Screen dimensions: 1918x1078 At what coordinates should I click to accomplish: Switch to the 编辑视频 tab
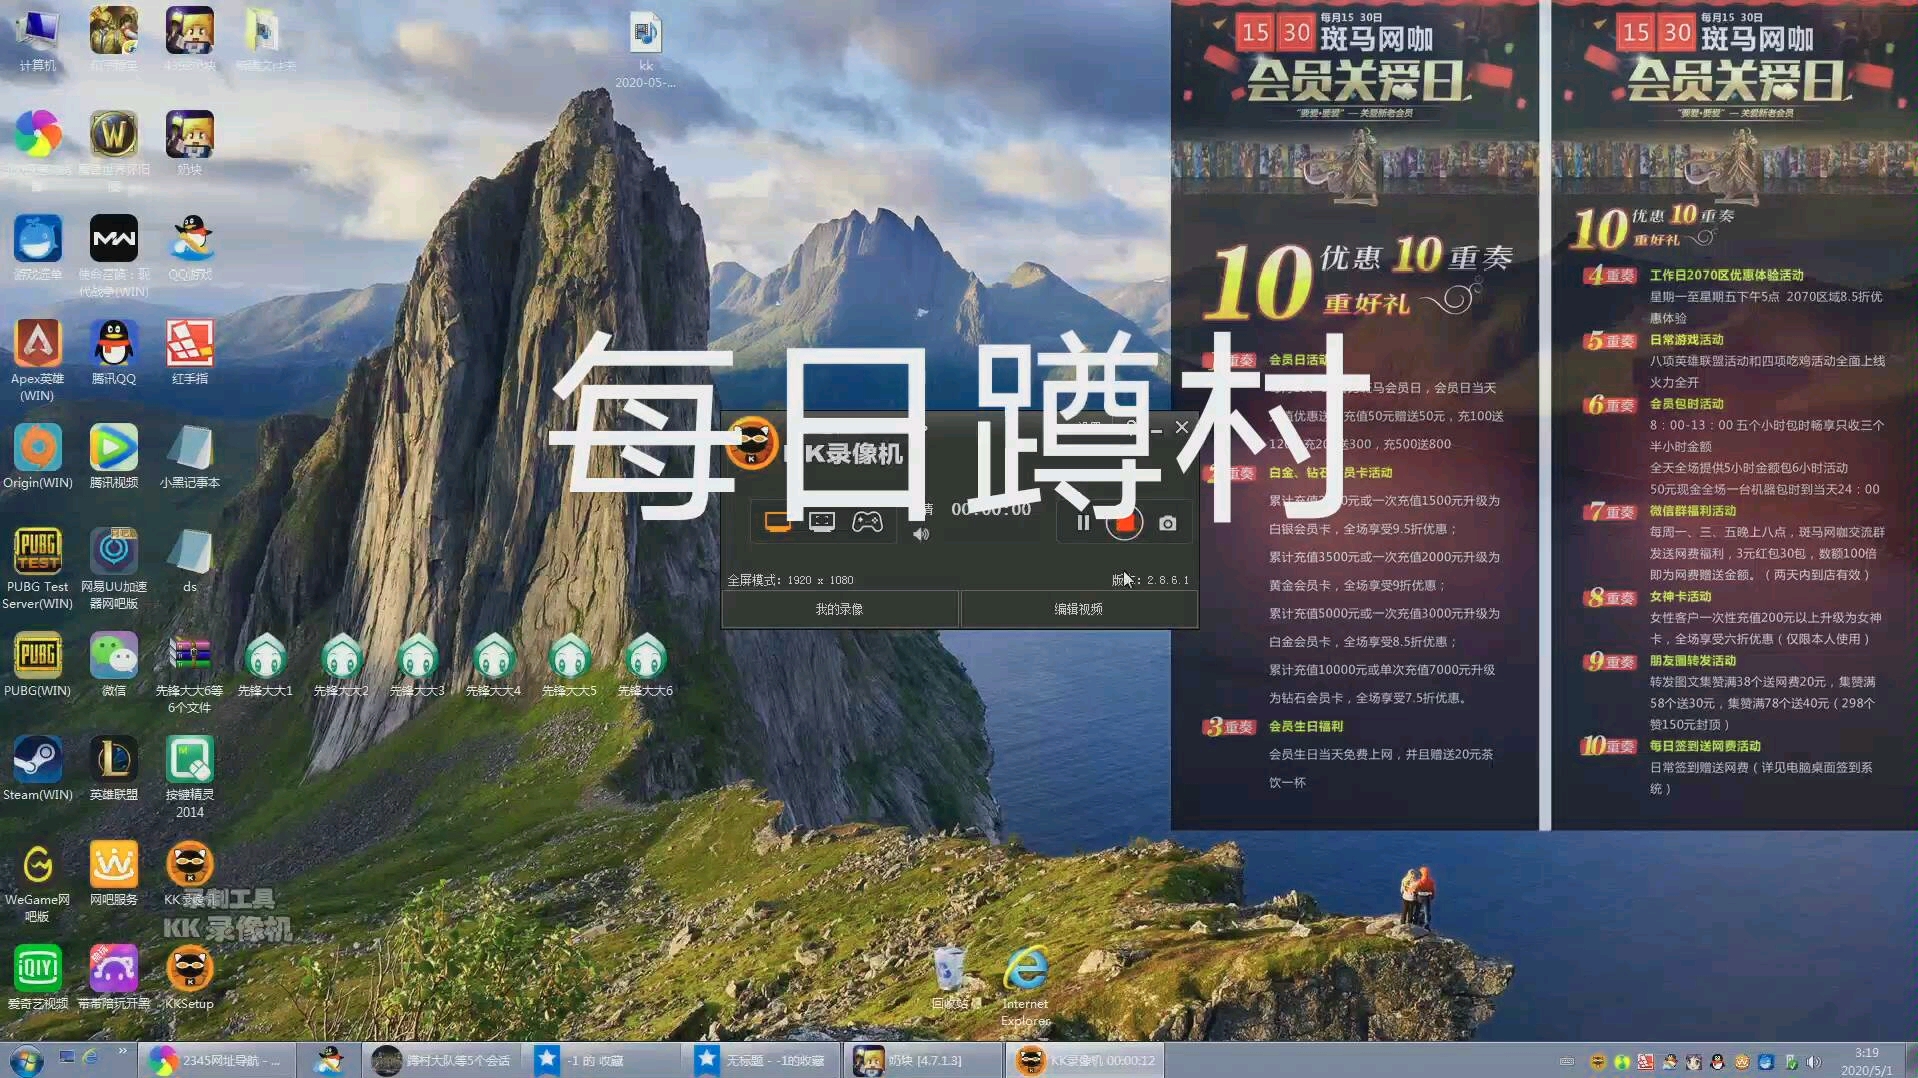point(1078,607)
